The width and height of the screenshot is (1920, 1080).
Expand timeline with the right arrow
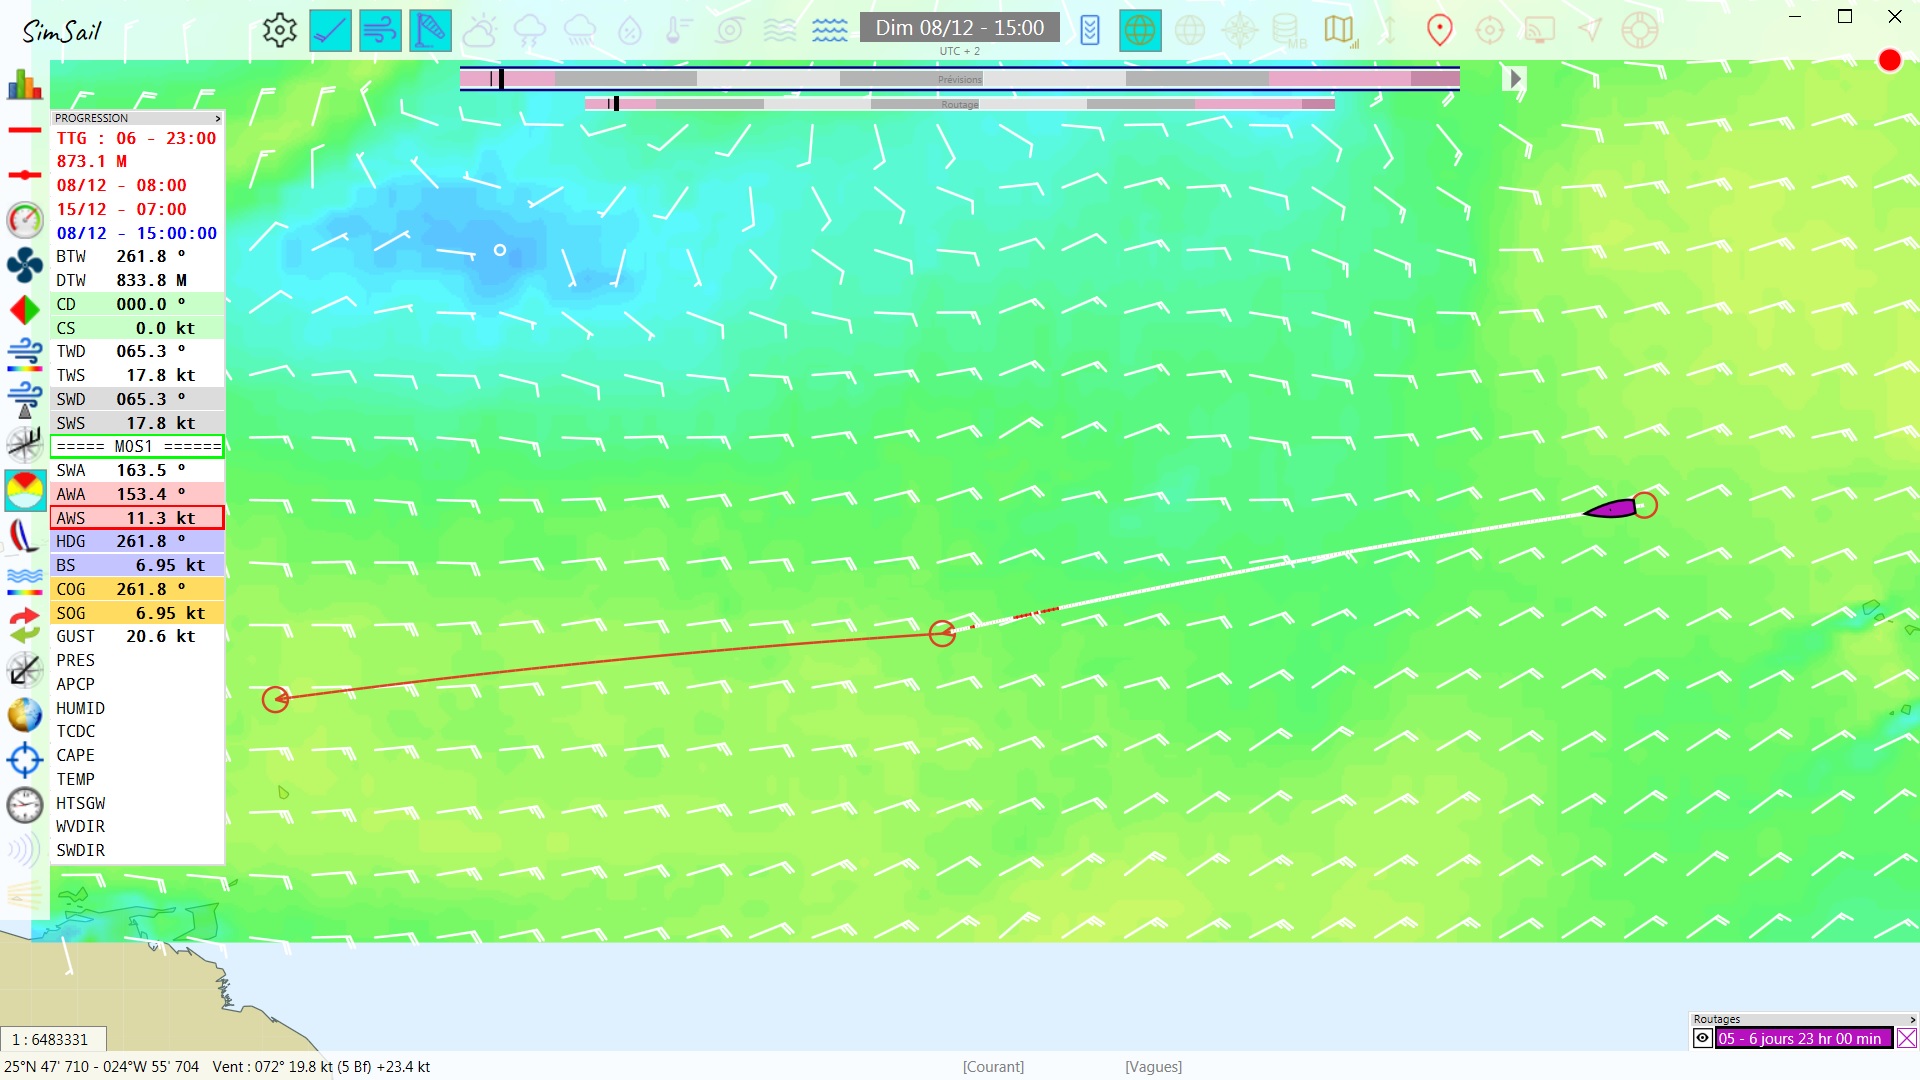tap(1515, 79)
